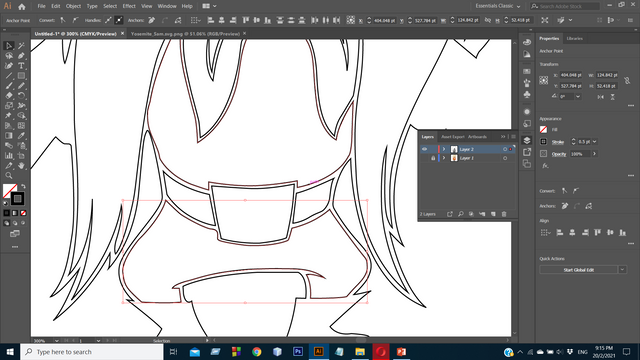Click Start Global Edit button
Viewport: 640px width, 360px height.
coord(578,269)
